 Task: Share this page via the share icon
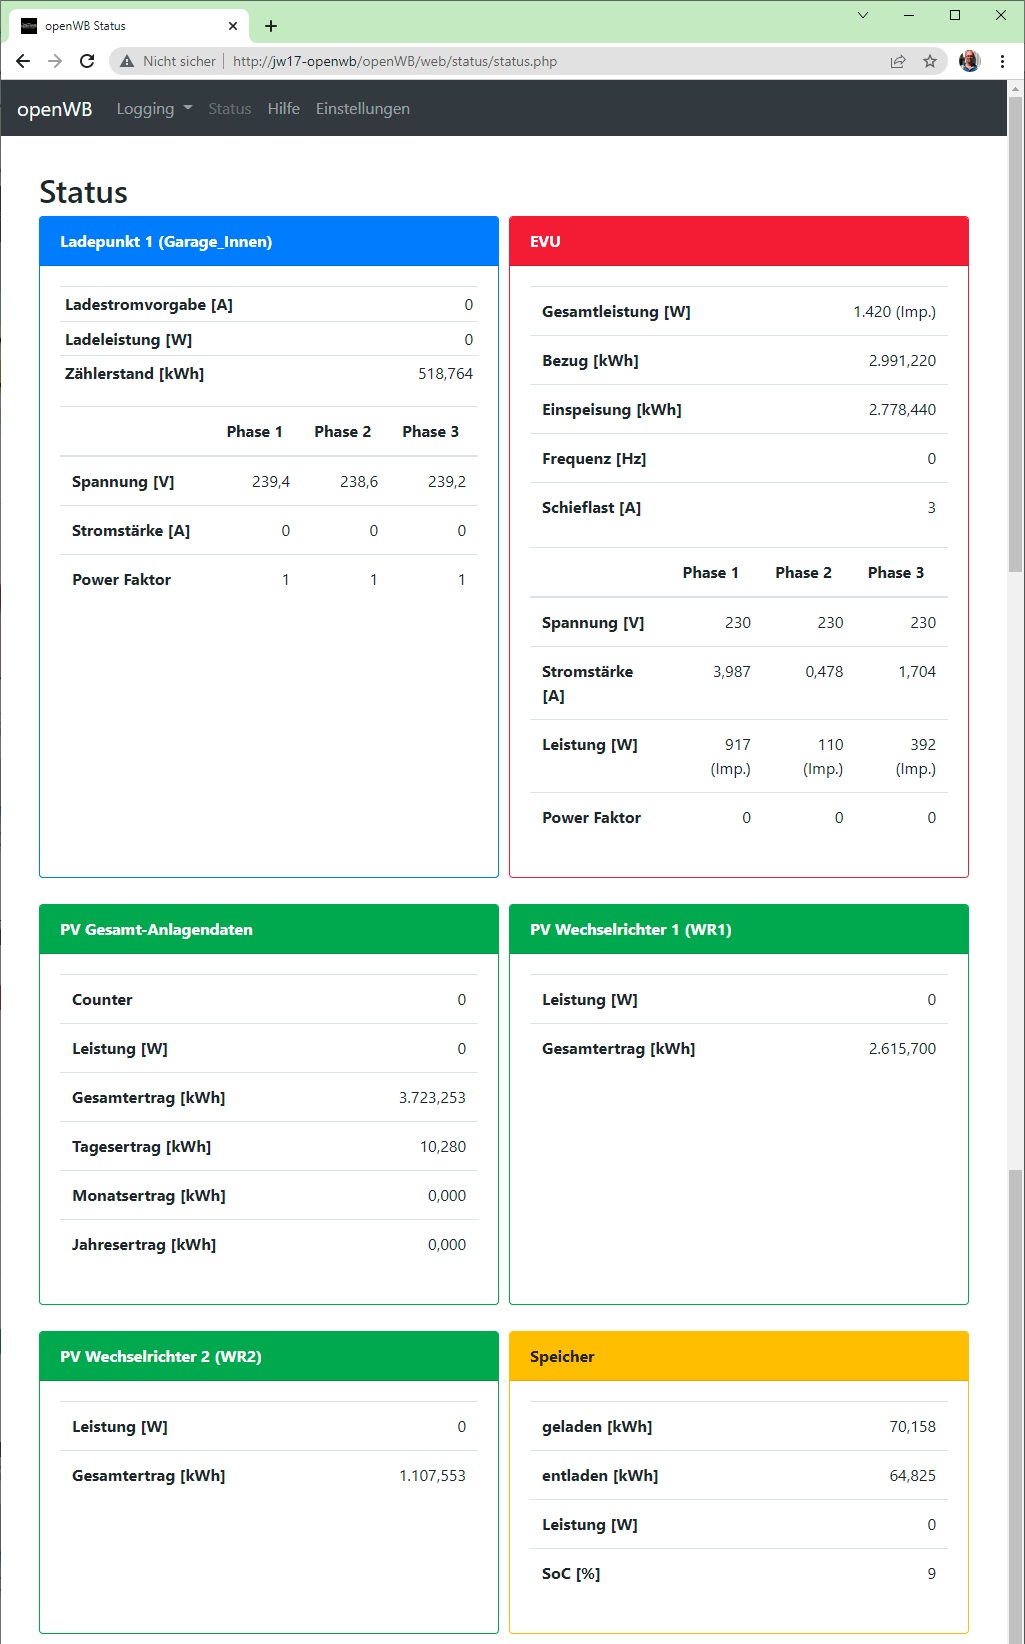click(x=898, y=61)
